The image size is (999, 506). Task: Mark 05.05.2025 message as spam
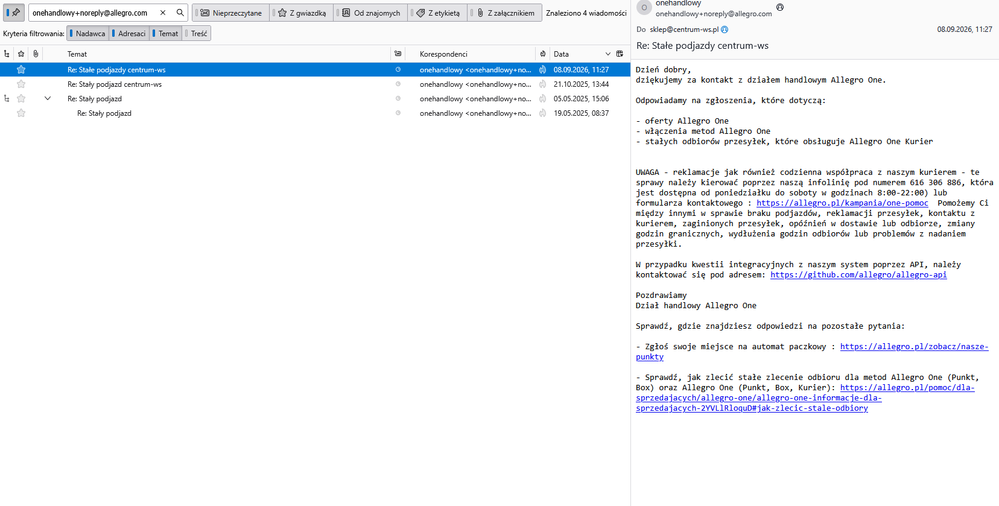pos(542,99)
